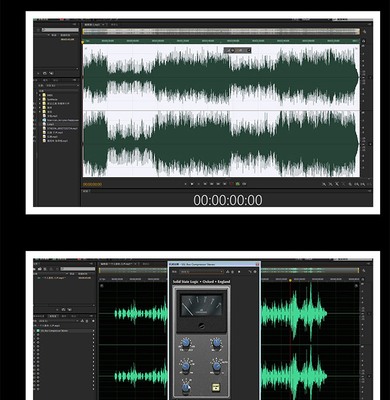Screen dimensions: 390x400
Task: Click the zoom in amplitude icon at bottom right
Action: point(324,184)
